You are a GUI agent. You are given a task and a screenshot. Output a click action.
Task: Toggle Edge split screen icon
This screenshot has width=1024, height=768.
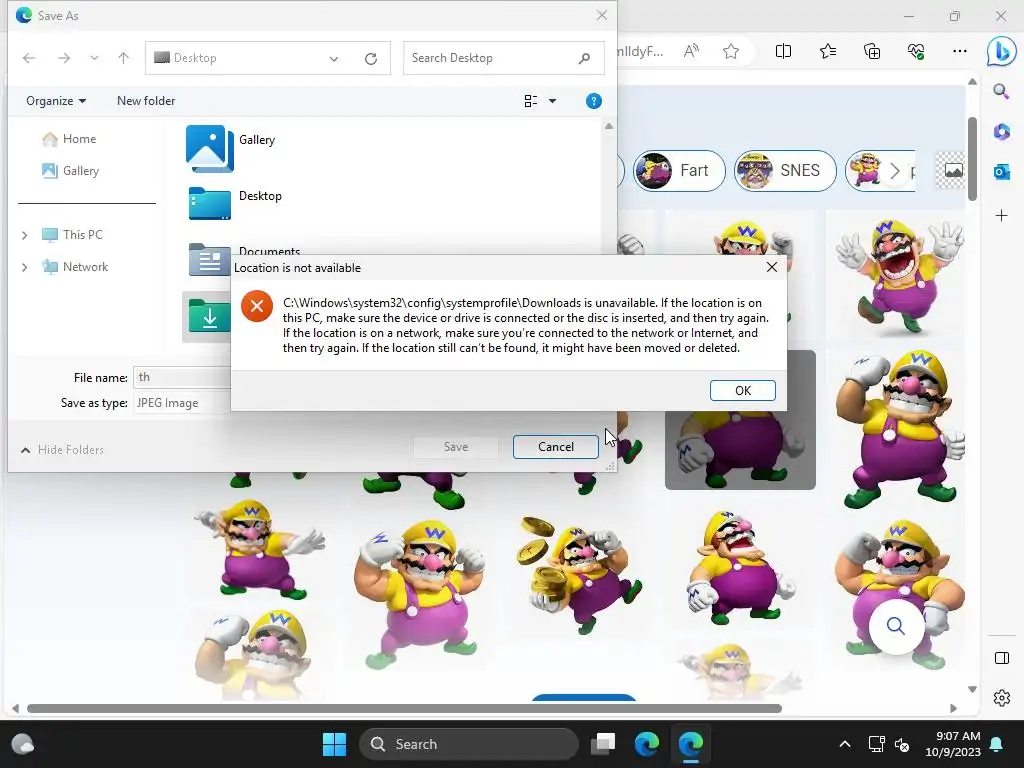point(783,51)
